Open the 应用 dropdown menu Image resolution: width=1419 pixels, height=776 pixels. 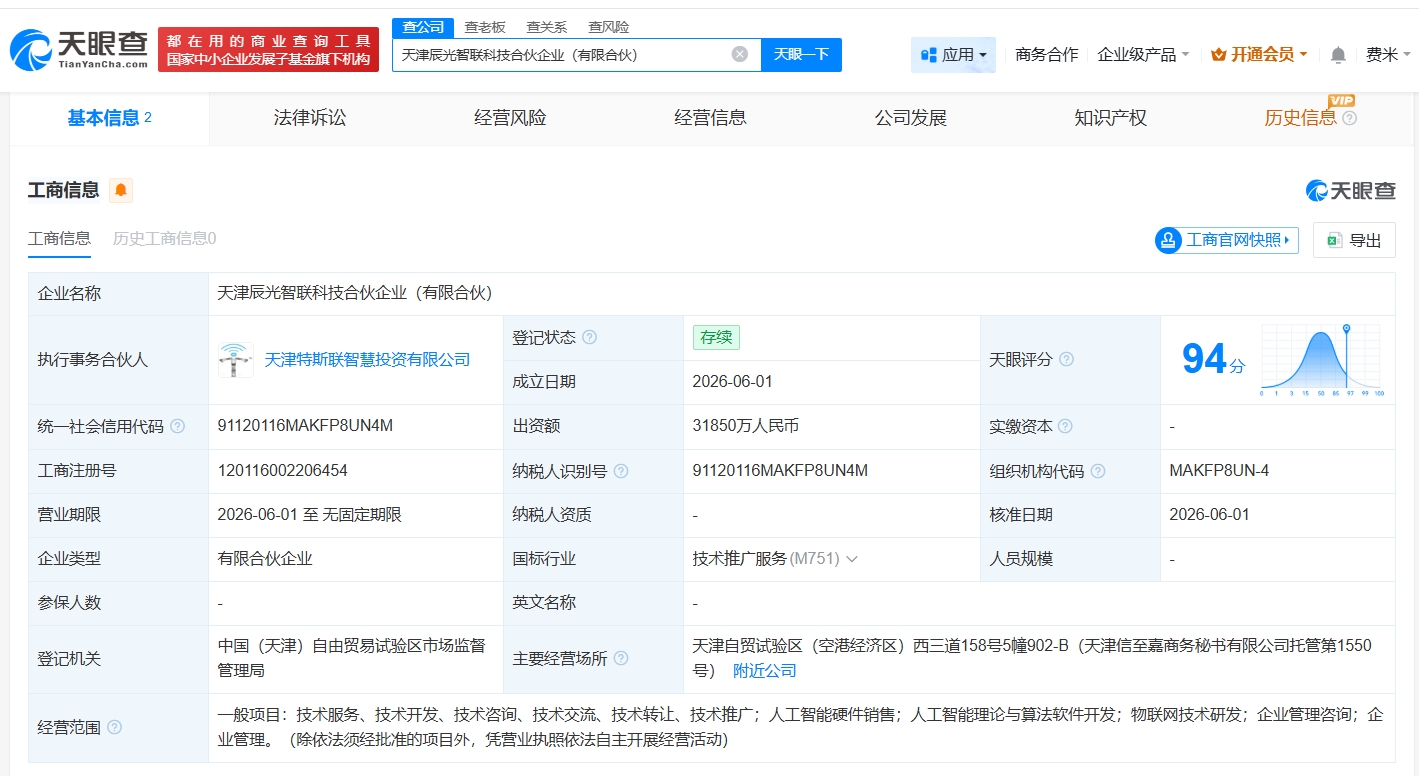coord(953,55)
